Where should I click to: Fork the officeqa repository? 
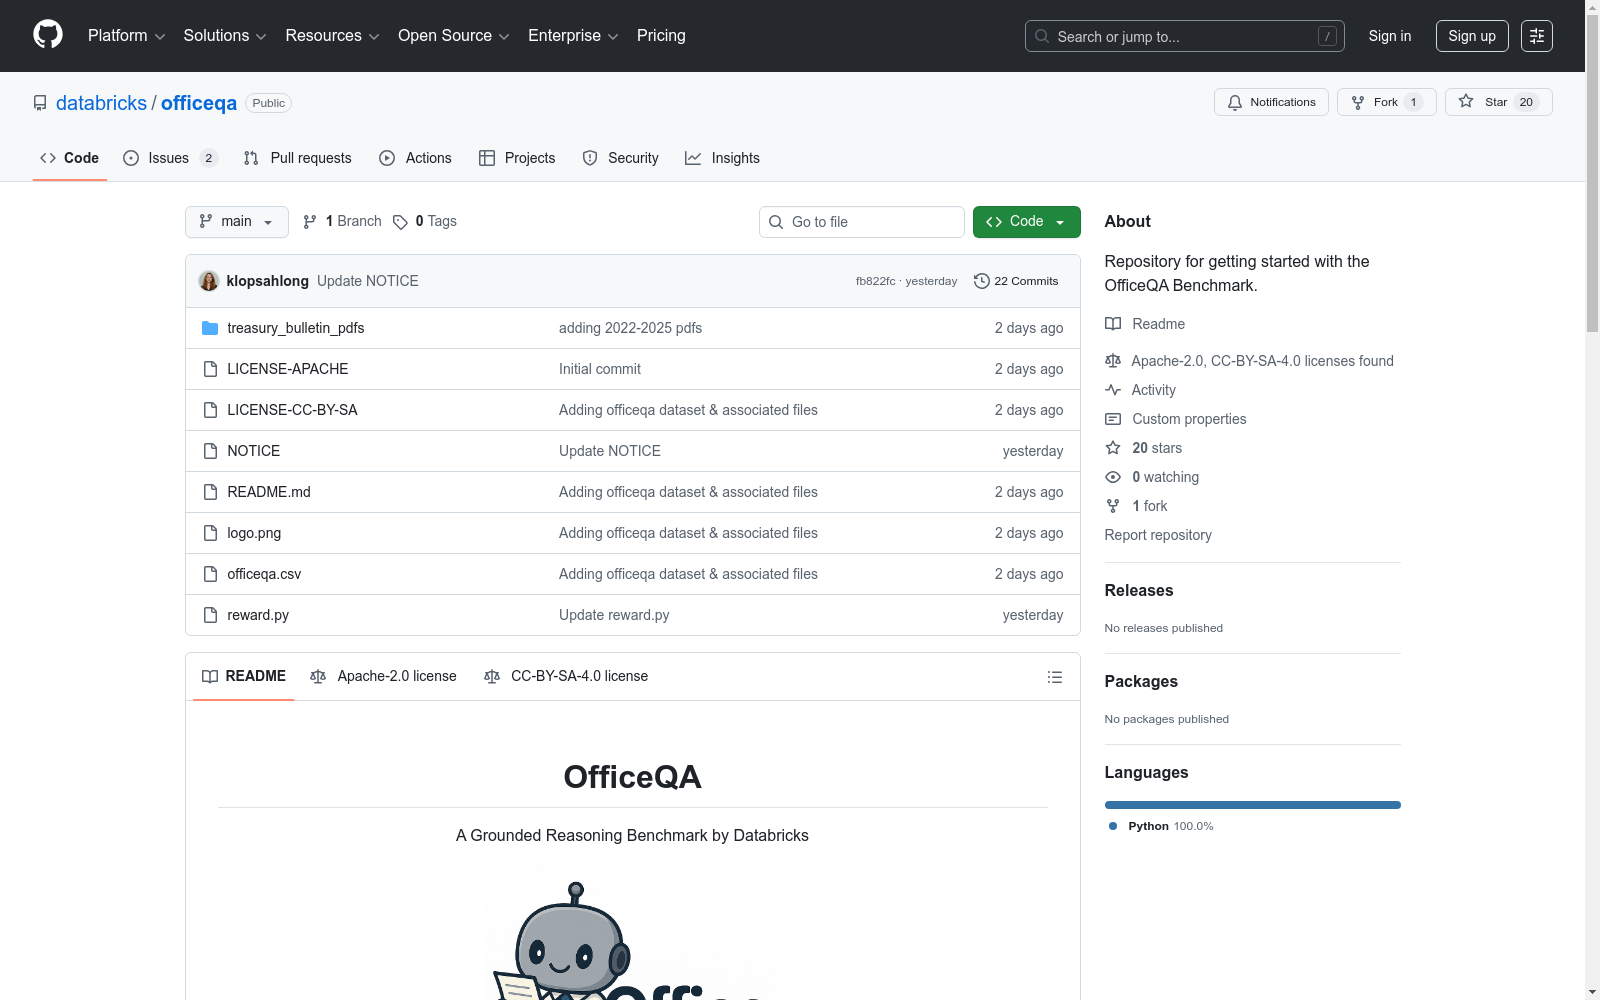point(1386,102)
